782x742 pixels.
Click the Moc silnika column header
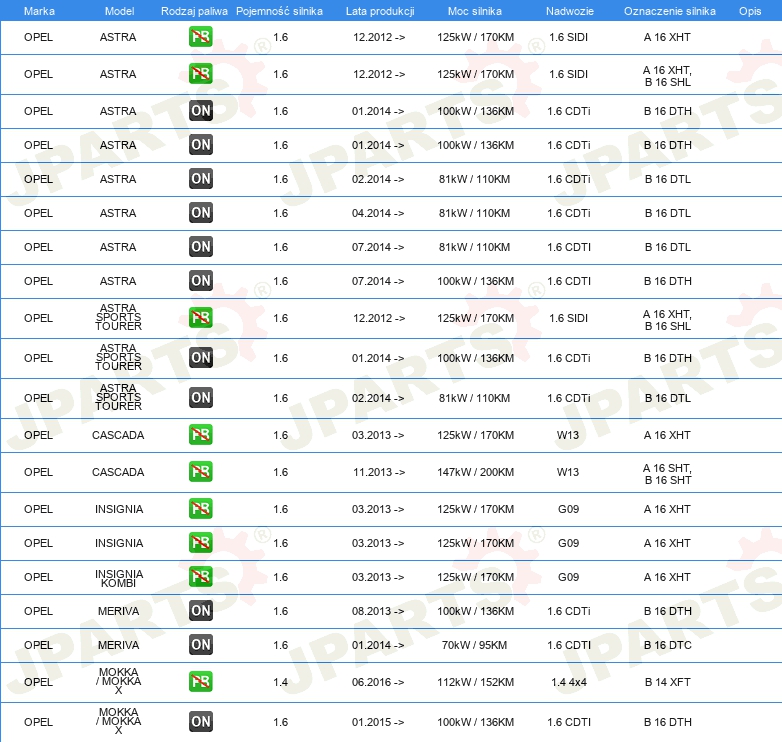pyautogui.click(x=475, y=11)
